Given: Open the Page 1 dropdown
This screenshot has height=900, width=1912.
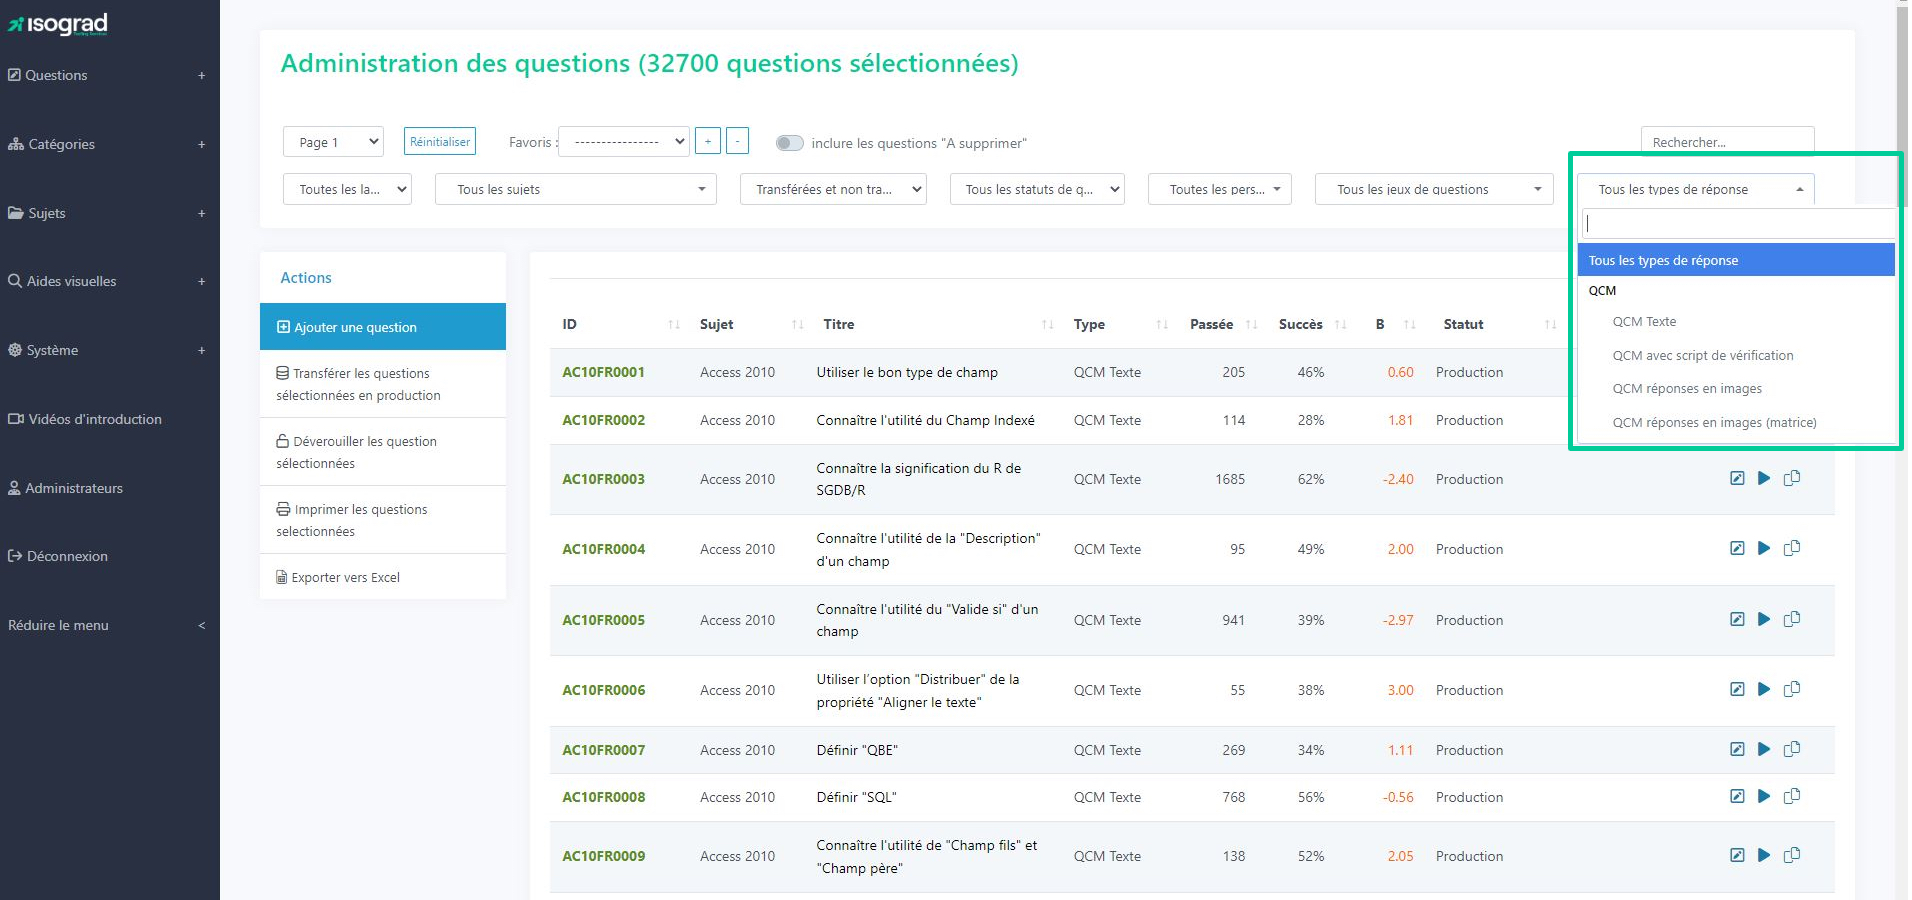Looking at the screenshot, I should [x=333, y=142].
